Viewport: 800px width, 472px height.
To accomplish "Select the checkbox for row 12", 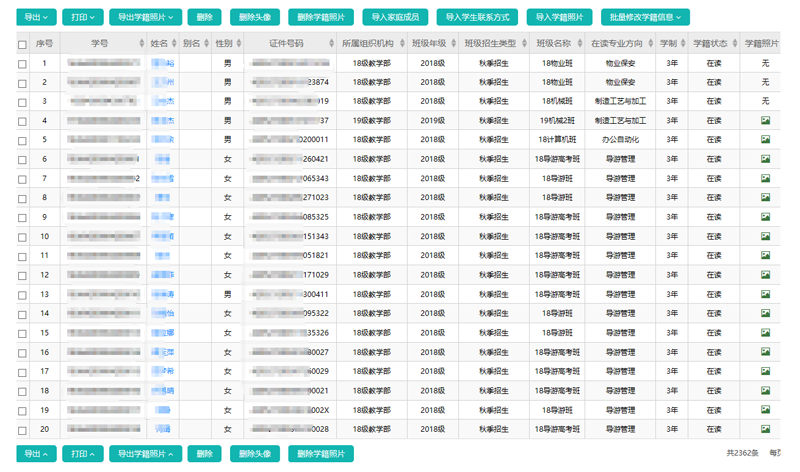I will [23, 275].
